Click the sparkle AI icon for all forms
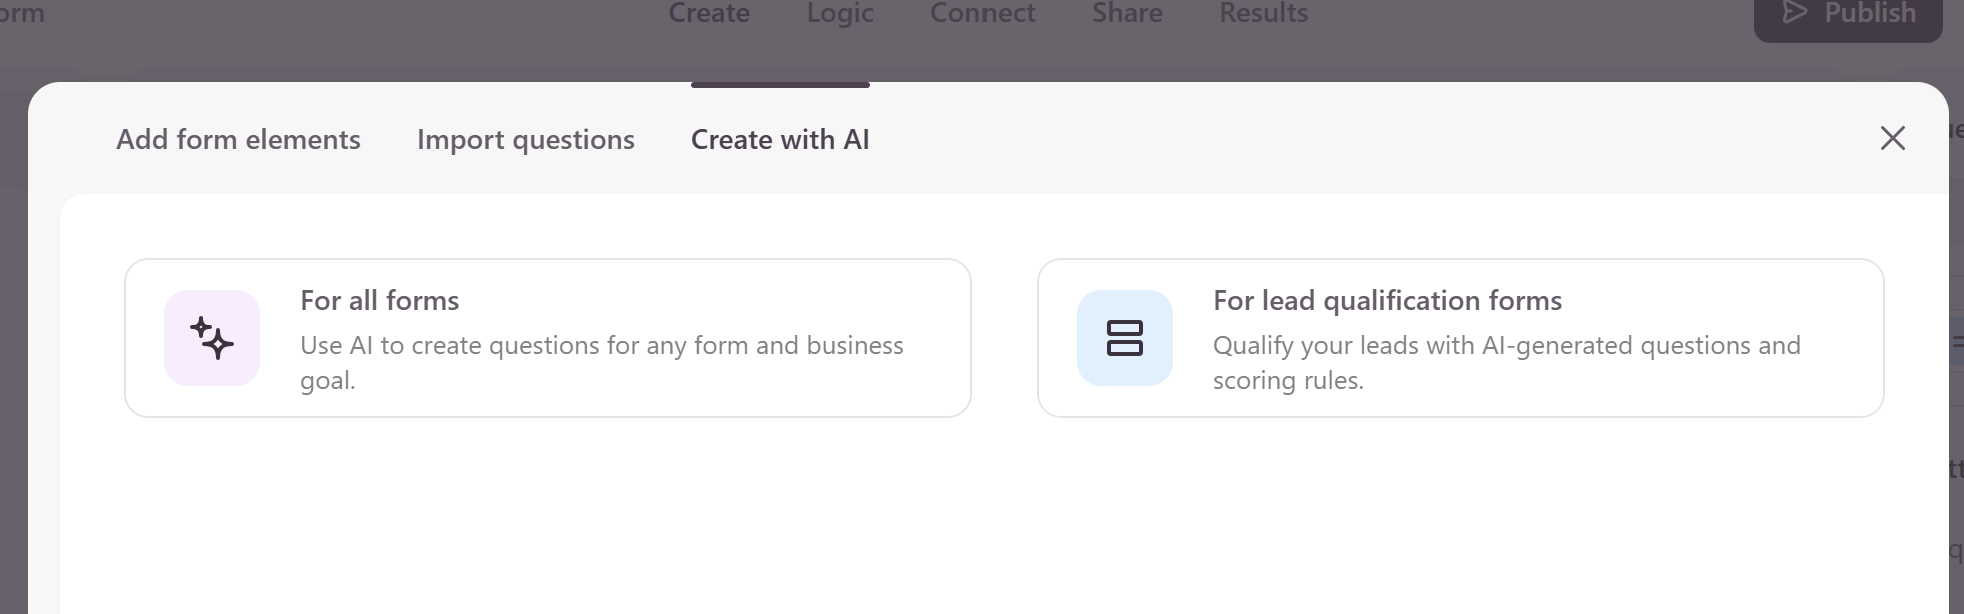The height and width of the screenshot is (614, 1964). click(x=212, y=338)
